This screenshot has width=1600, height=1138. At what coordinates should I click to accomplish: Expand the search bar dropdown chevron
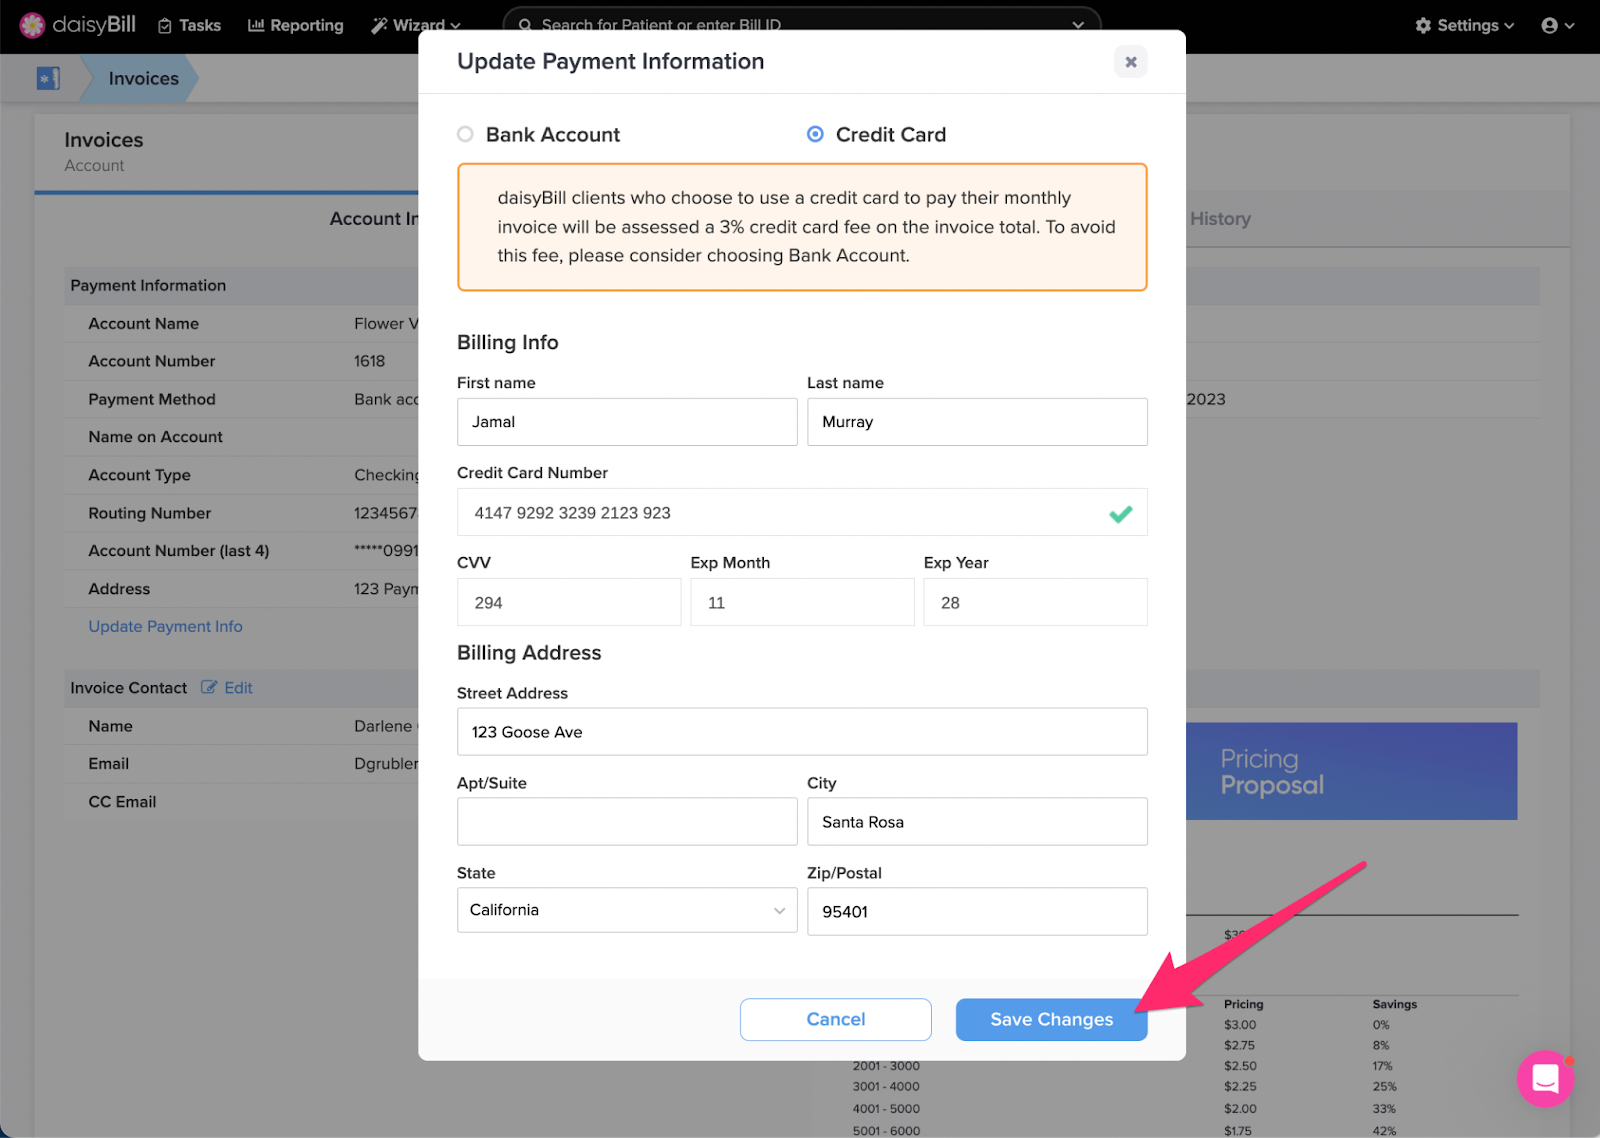click(x=1077, y=25)
